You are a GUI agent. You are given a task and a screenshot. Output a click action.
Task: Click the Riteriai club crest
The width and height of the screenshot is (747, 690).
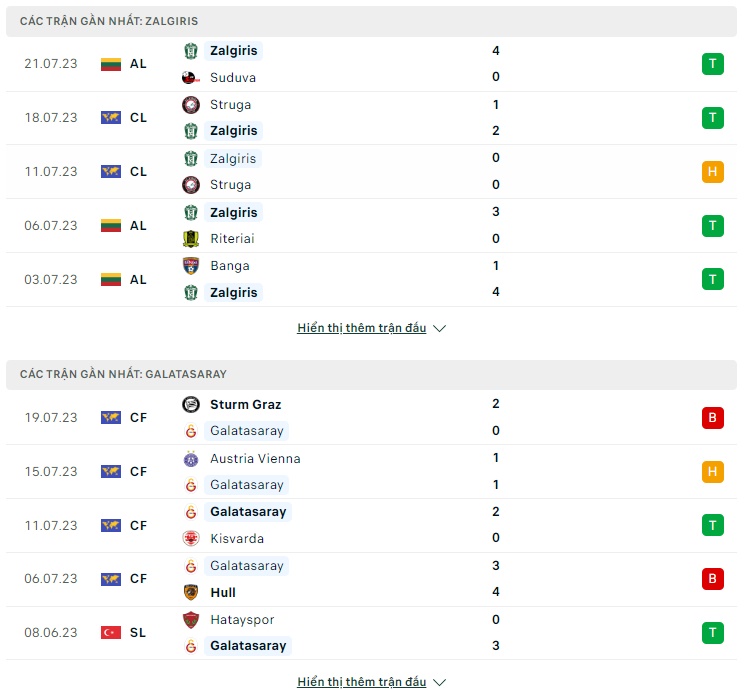pyautogui.click(x=191, y=239)
